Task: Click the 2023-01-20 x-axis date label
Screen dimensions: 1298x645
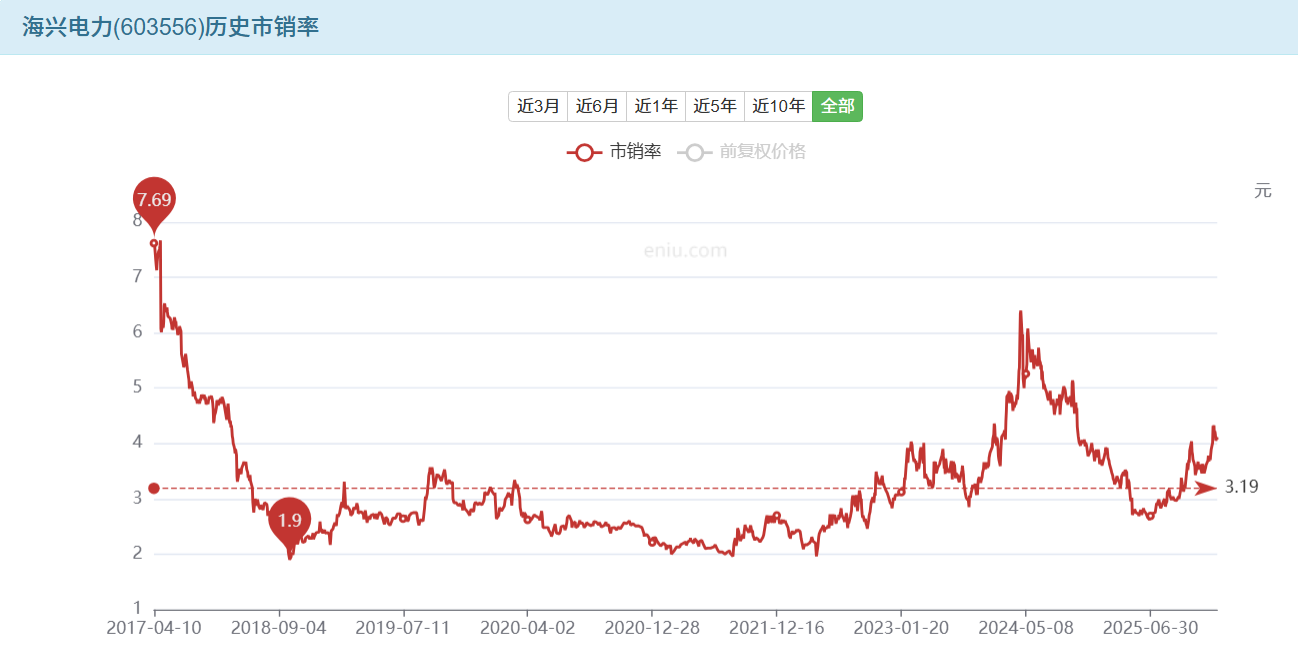Action: pos(901,628)
